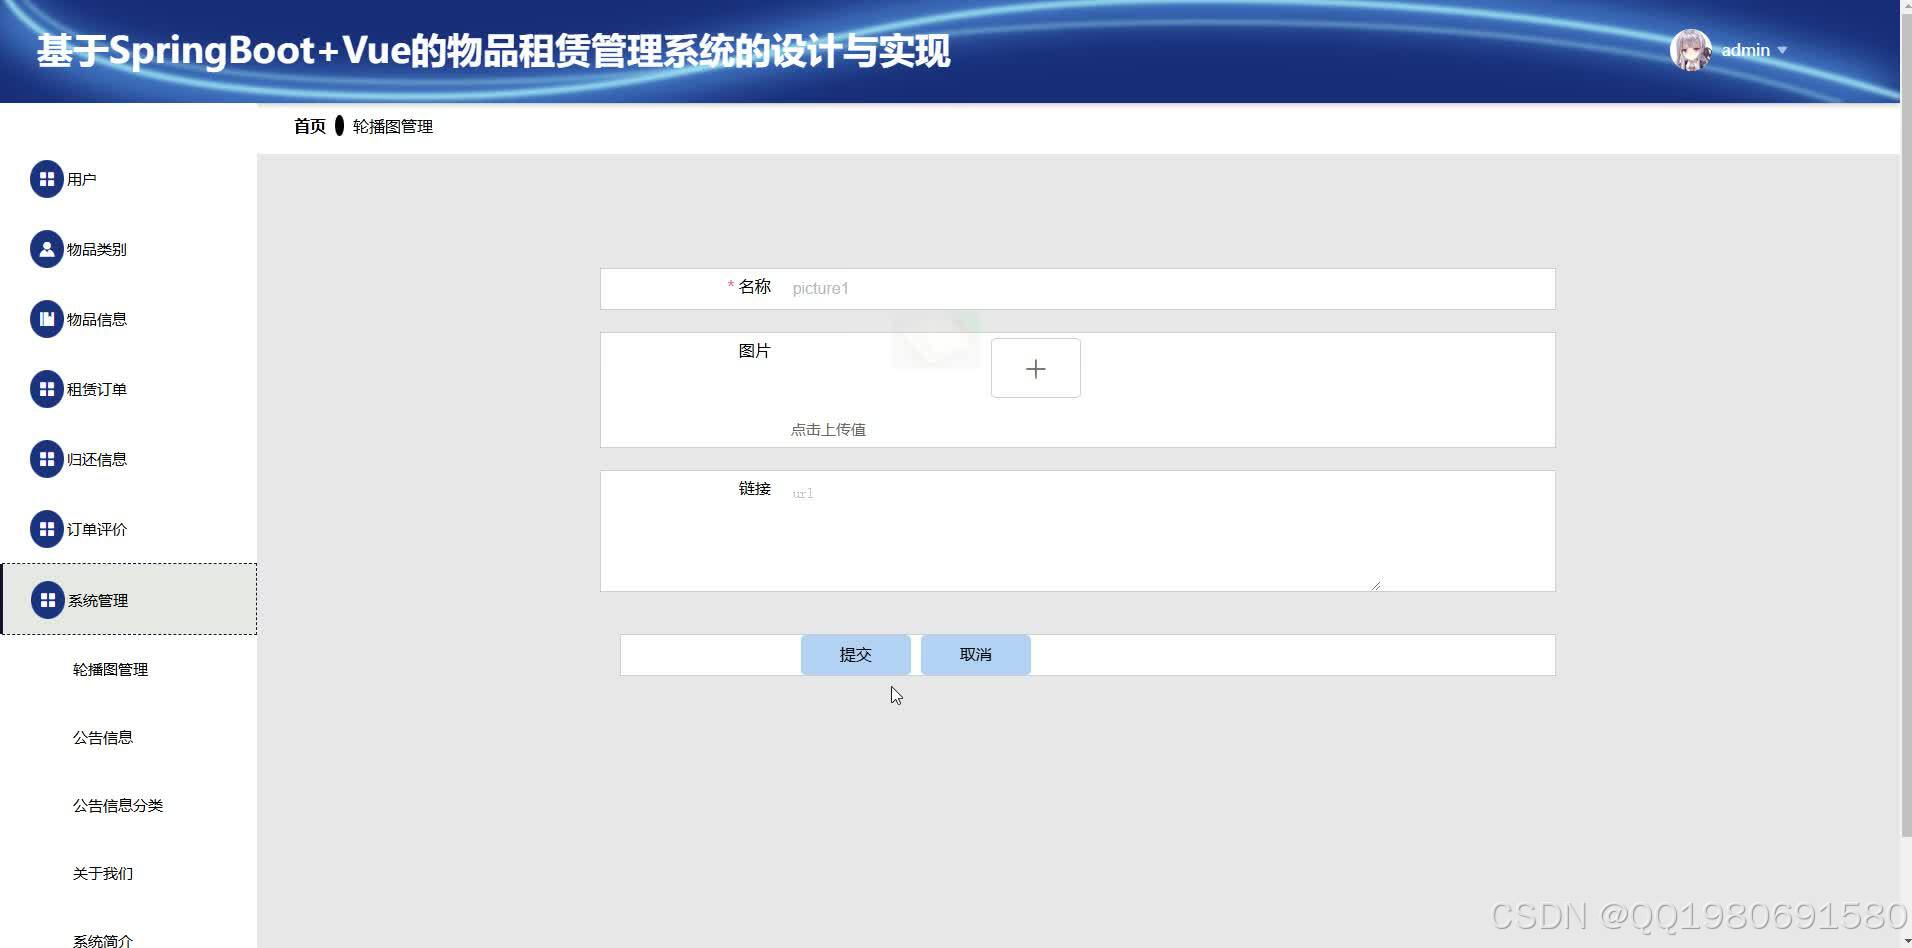The image size is (1912, 948).
Task: Open the 关于我们 page
Action: (x=102, y=873)
